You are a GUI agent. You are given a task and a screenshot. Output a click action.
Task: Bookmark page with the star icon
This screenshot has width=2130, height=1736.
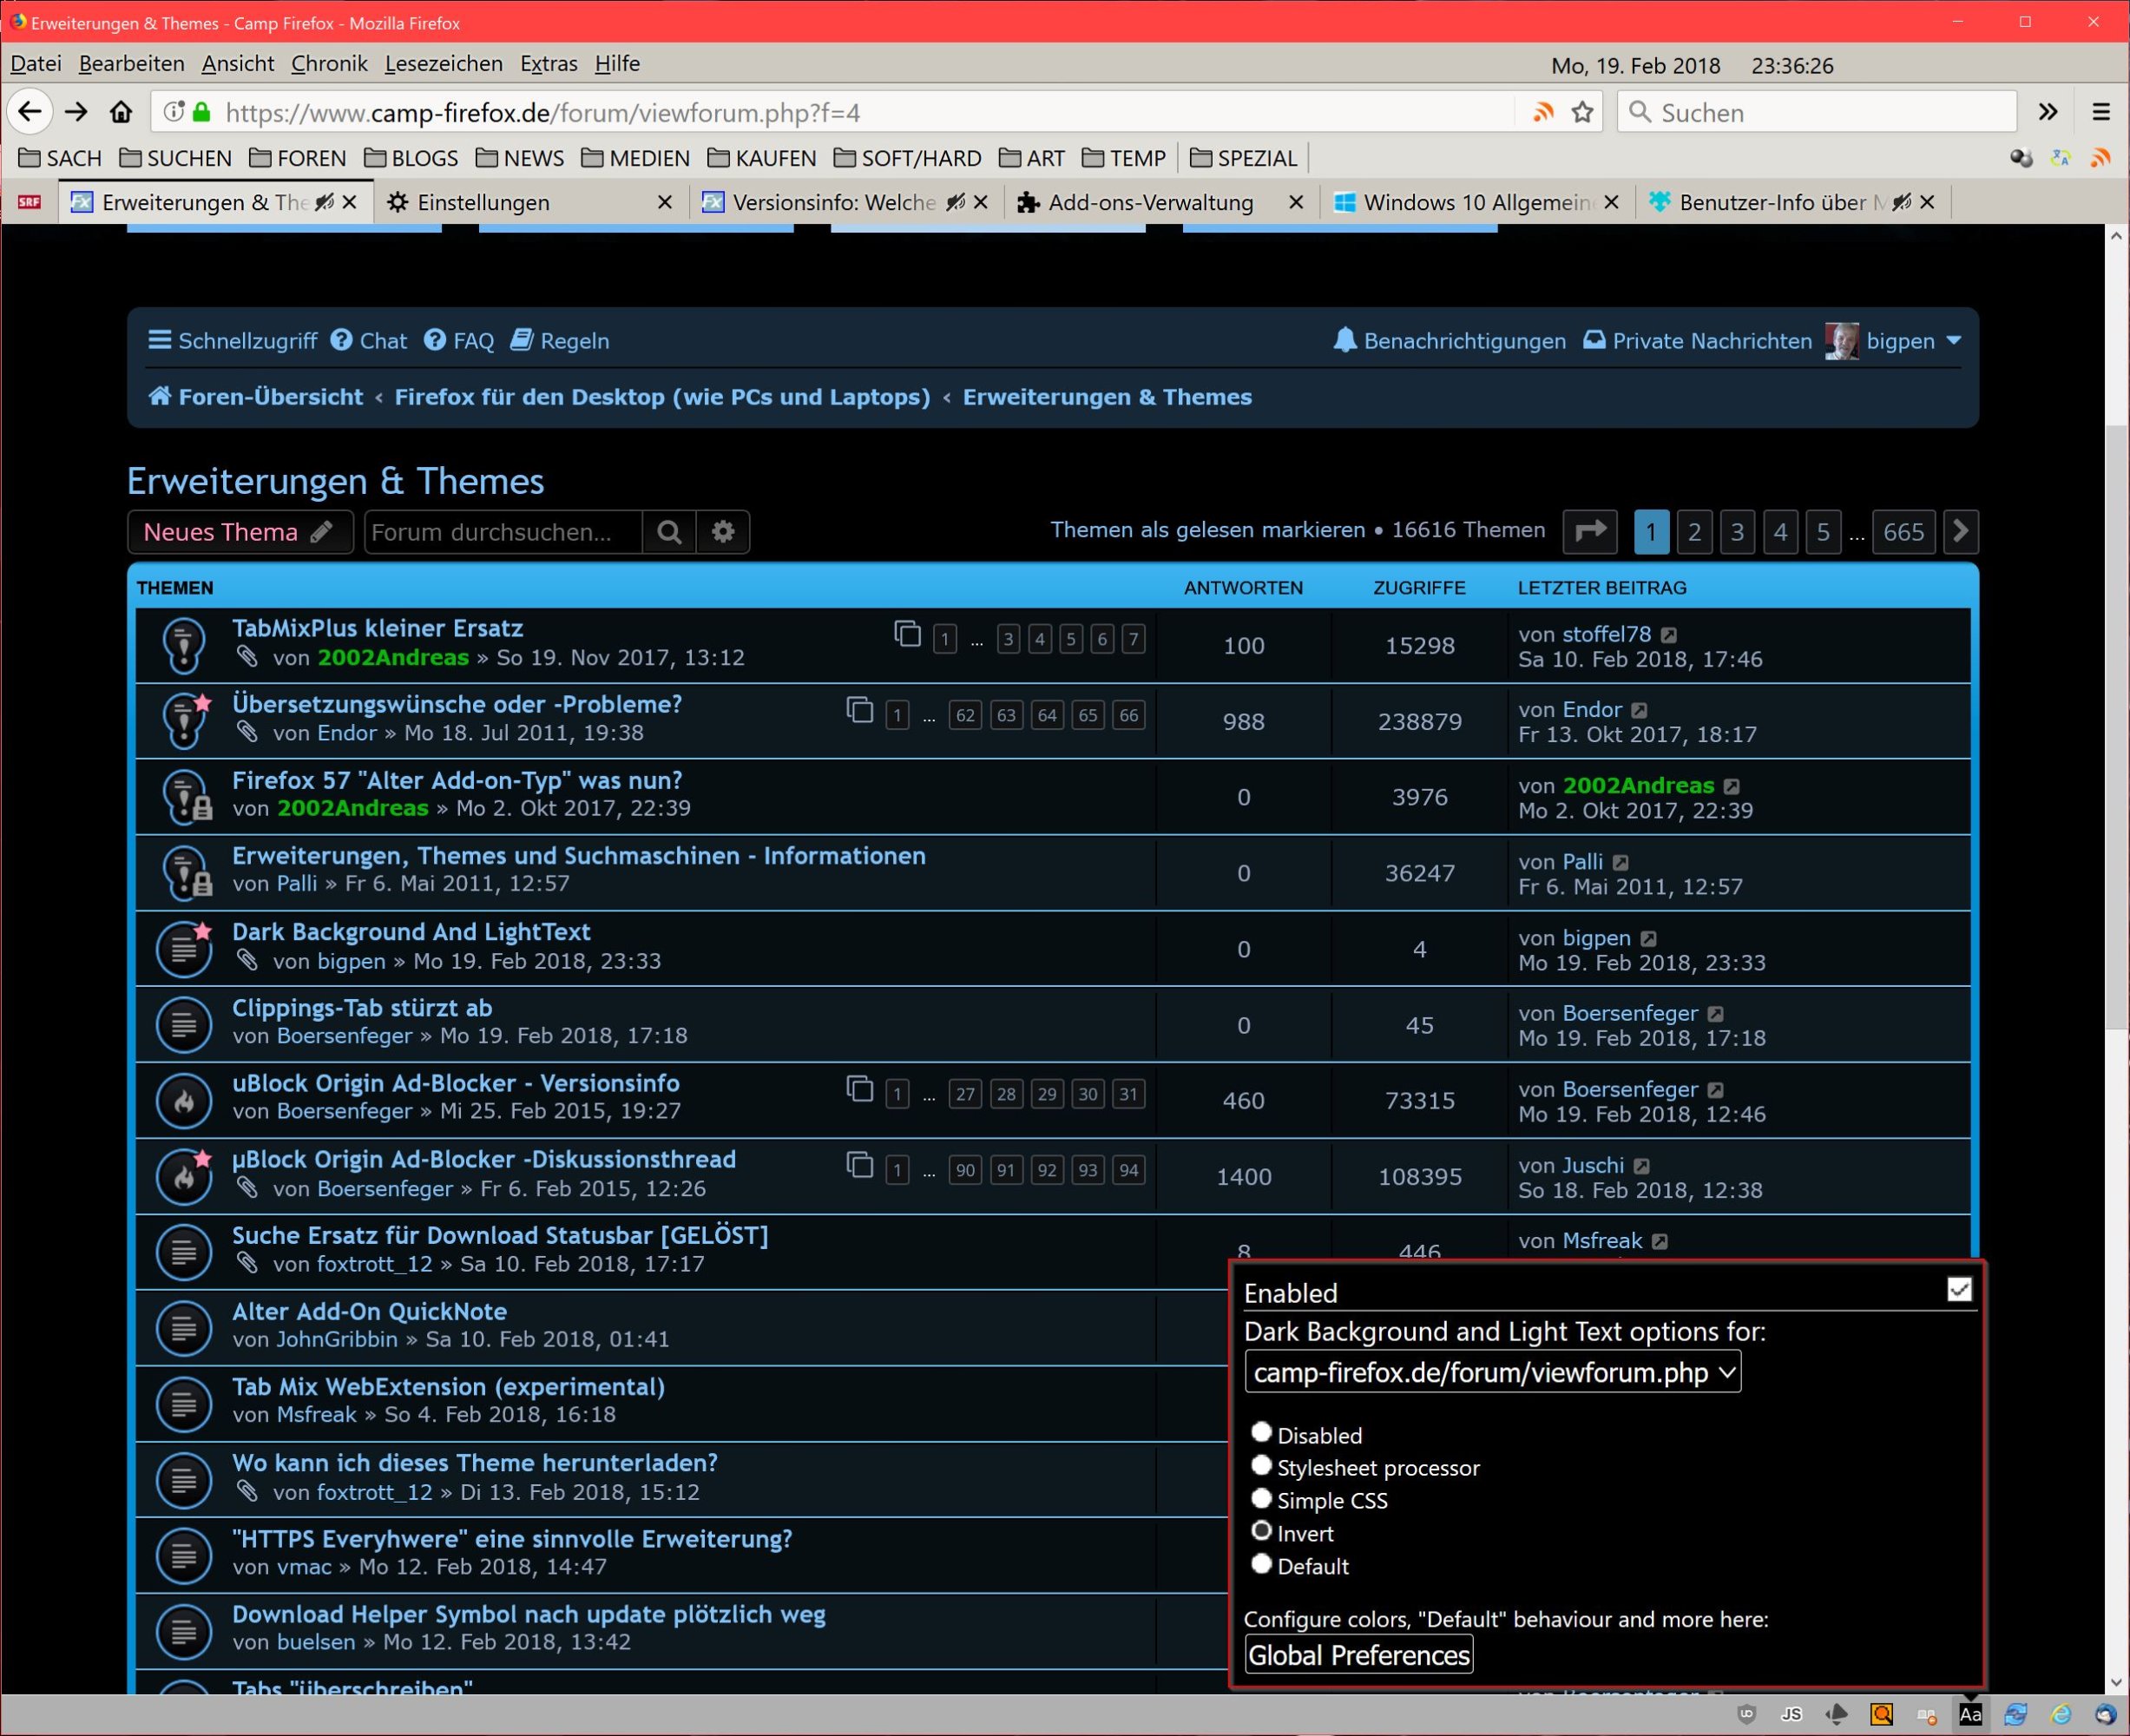pyautogui.click(x=1582, y=112)
